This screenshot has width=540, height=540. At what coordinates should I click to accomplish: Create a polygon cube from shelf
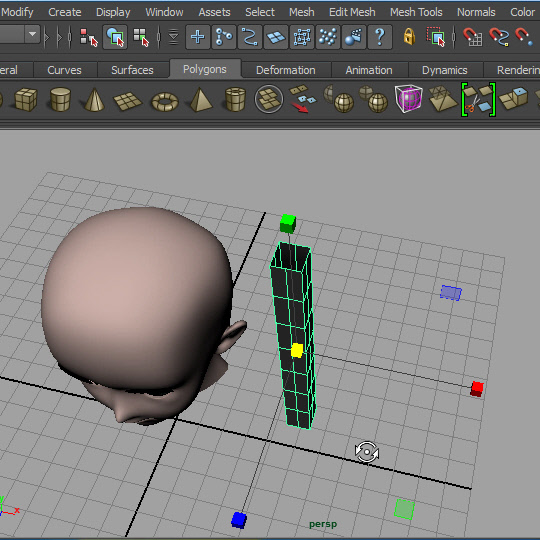click(26, 100)
